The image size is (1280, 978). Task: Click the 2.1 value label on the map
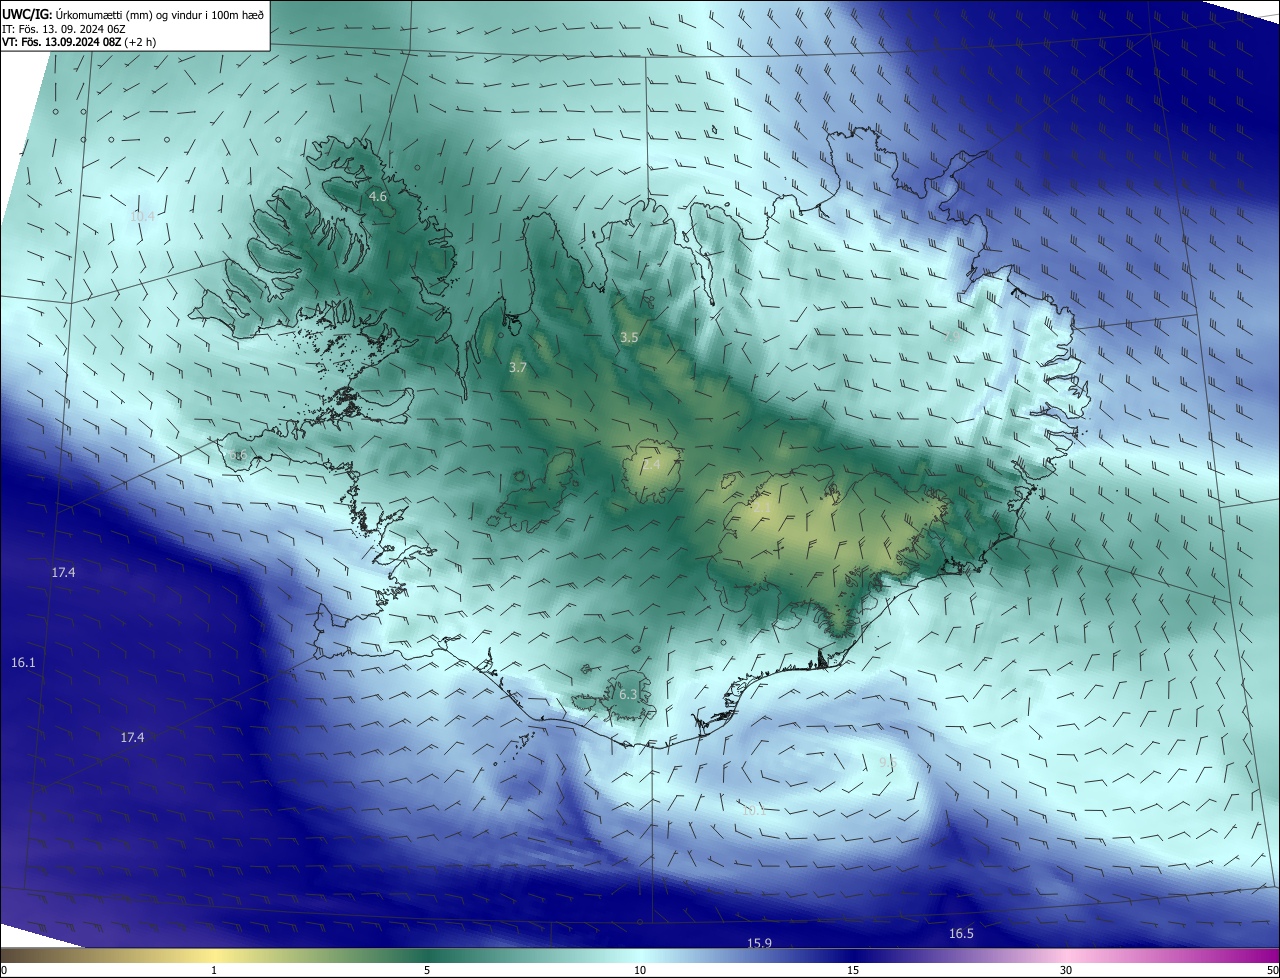(762, 507)
